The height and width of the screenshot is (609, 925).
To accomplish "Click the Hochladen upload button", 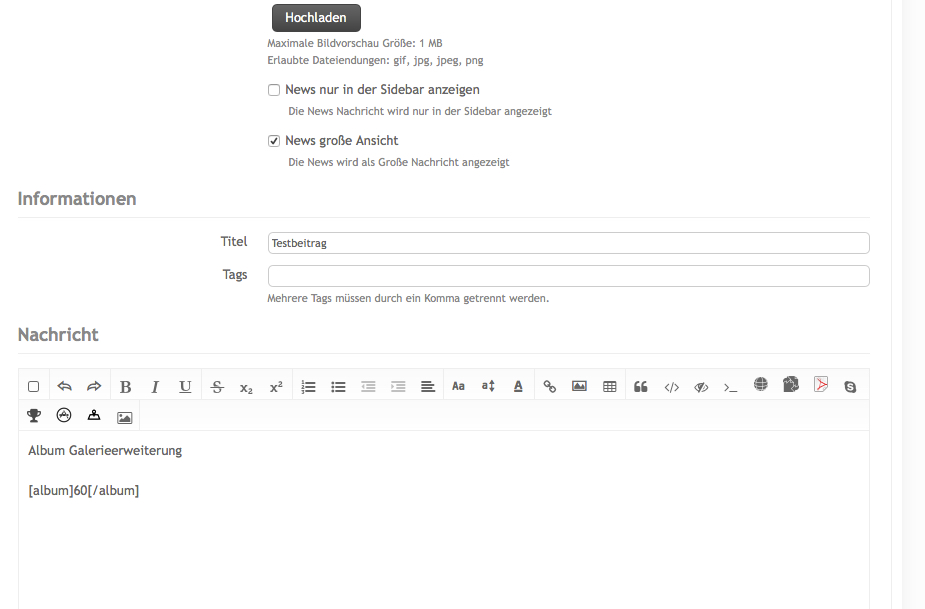I will coord(316,18).
